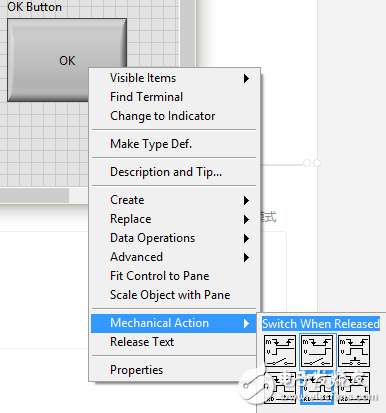Select the OK Button label text

[x=35, y=7]
